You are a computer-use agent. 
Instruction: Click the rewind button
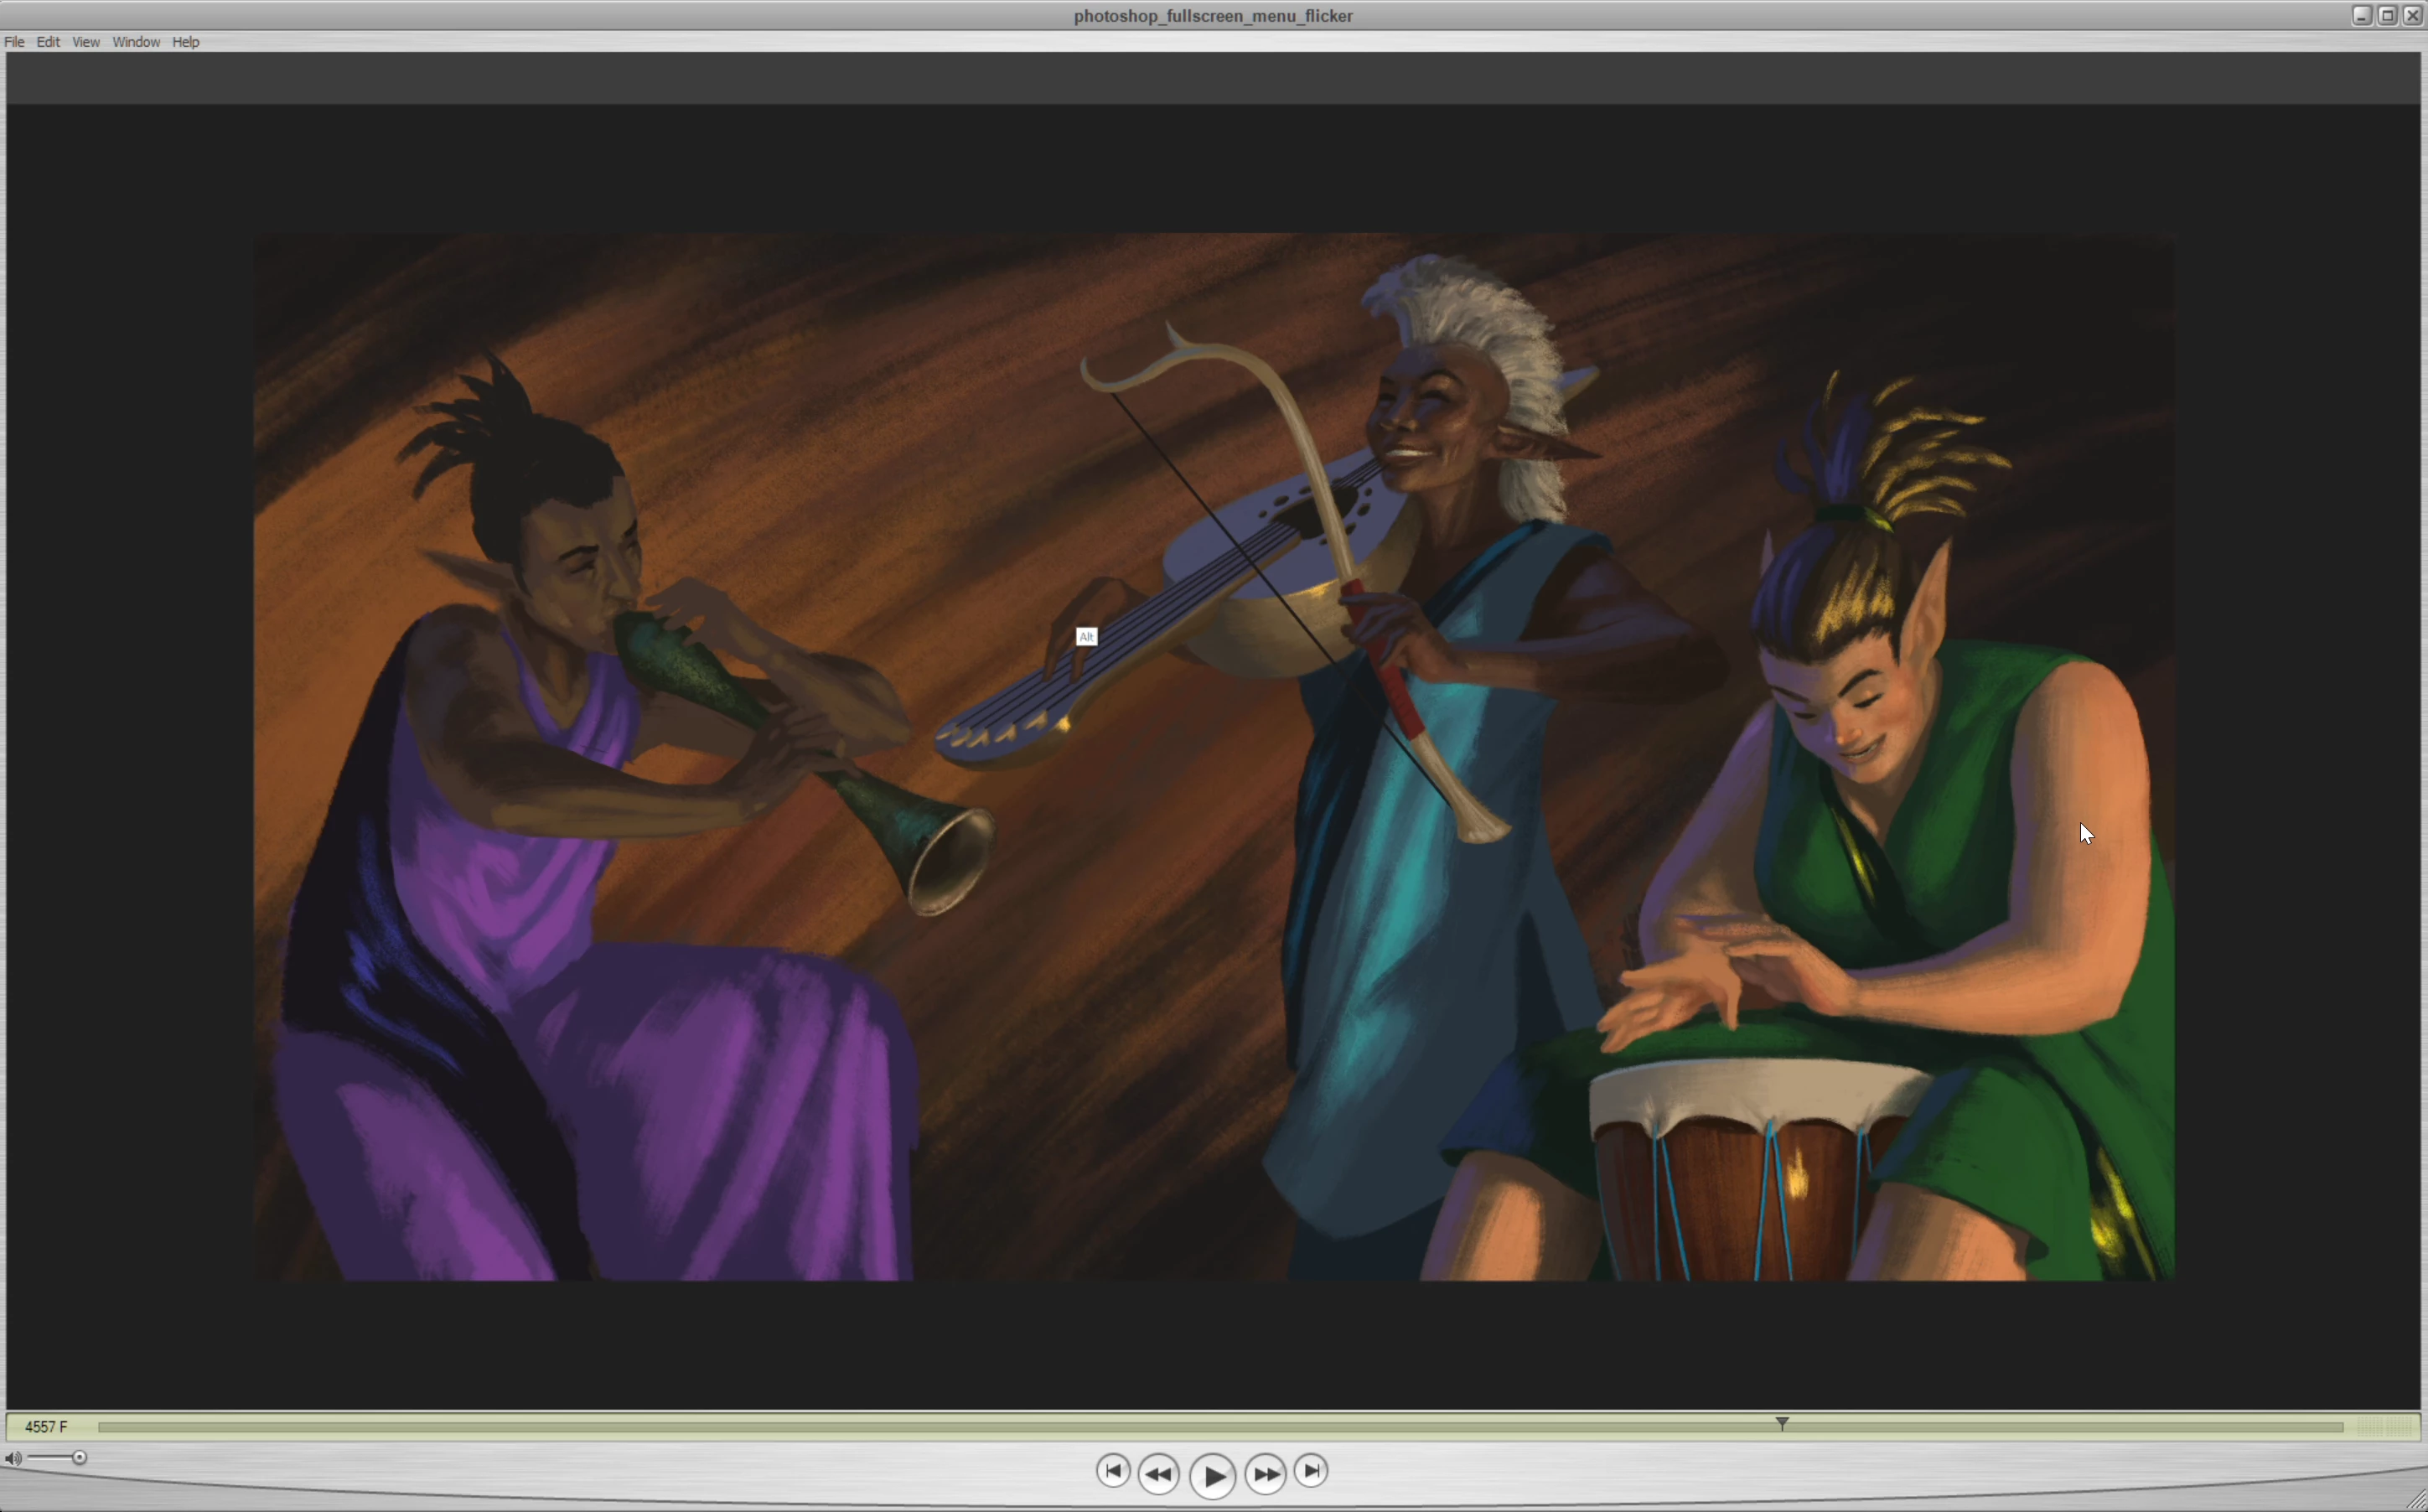[1158, 1474]
